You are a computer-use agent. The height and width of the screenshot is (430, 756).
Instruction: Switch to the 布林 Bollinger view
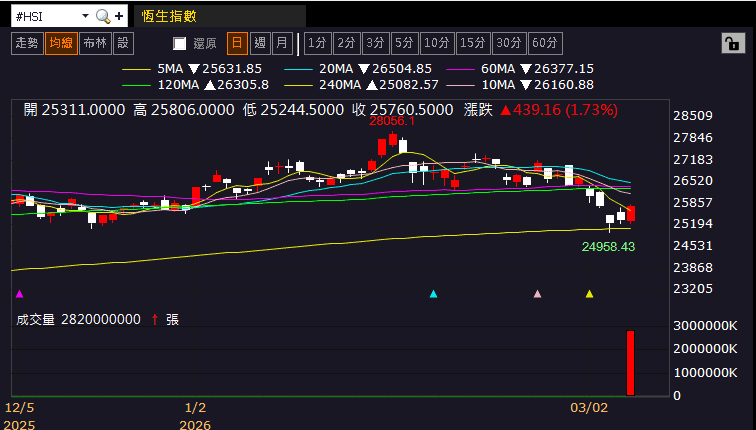[x=95, y=43]
